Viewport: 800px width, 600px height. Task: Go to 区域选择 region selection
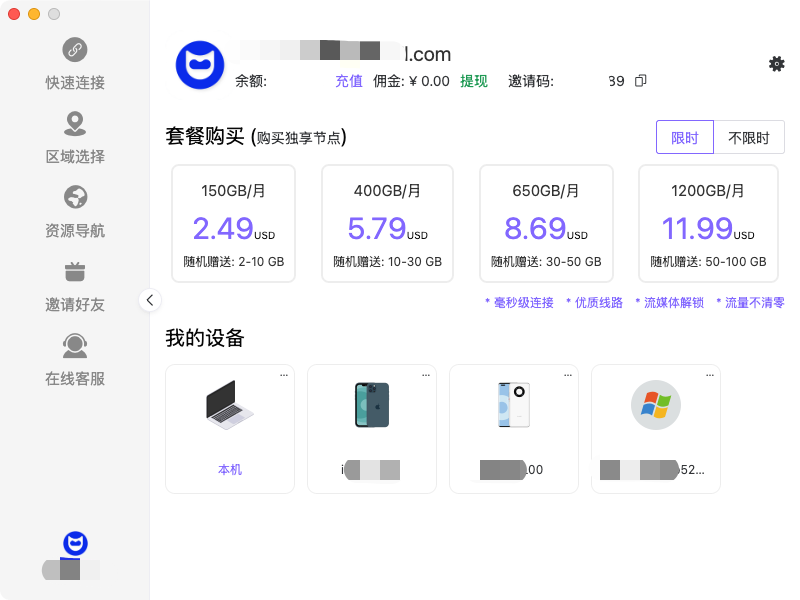tap(75, 137)
